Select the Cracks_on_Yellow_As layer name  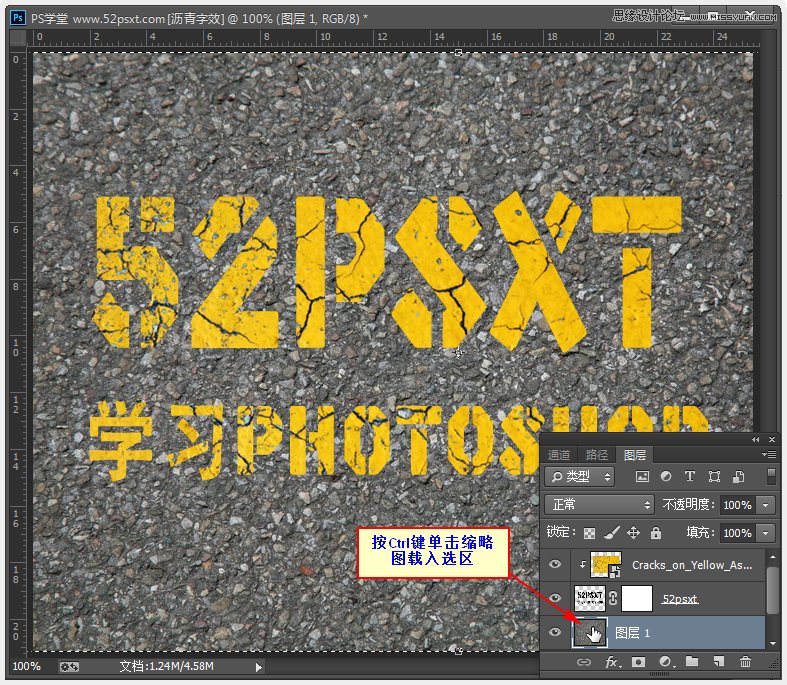click(x=692, y=565)
